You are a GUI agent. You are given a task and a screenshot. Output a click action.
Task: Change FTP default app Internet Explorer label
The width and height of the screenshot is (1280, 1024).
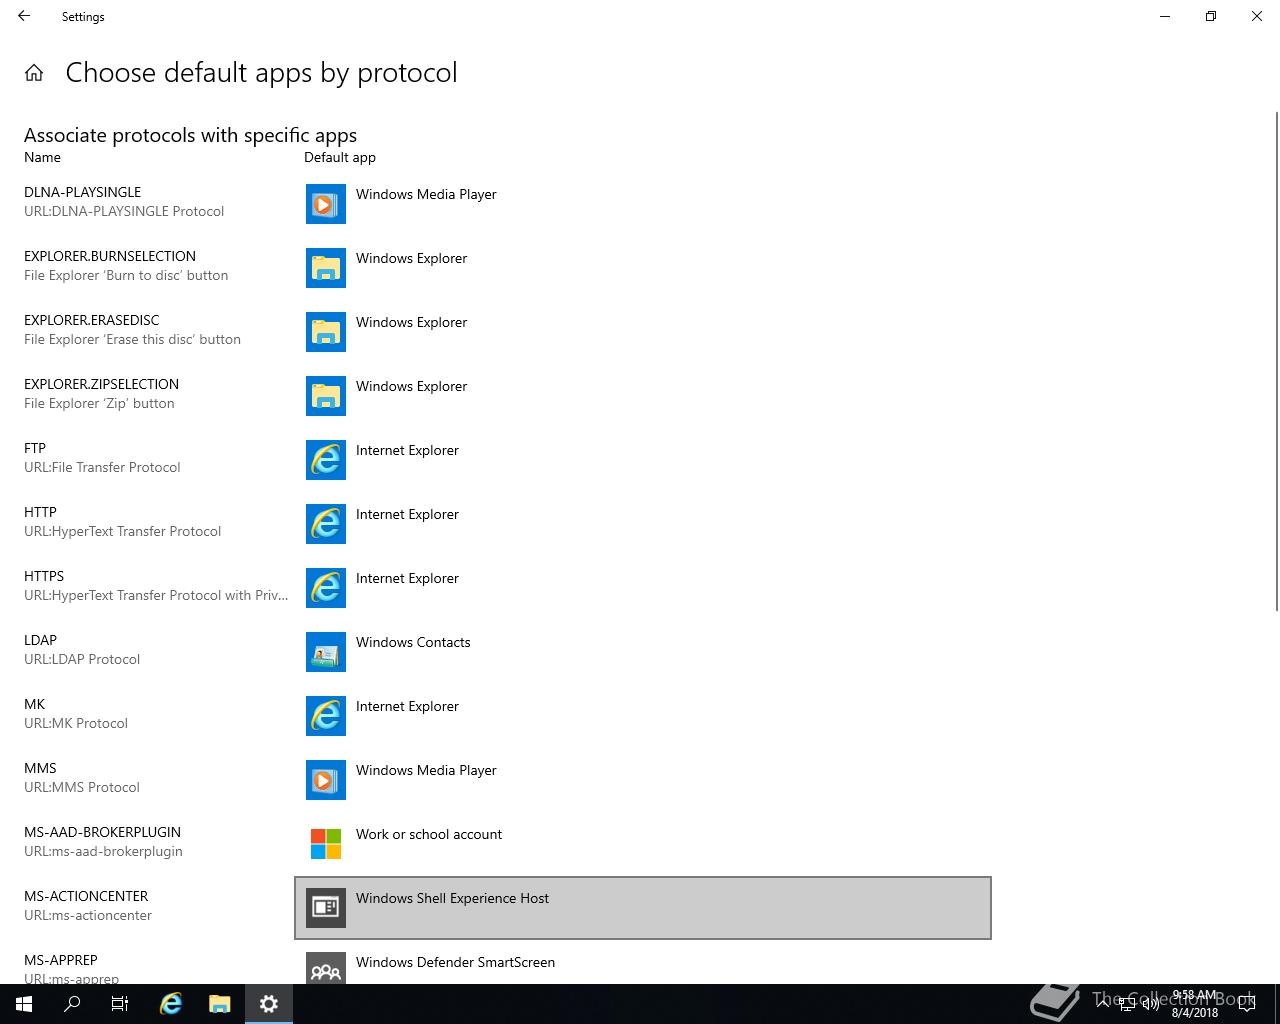pyautogui.click(x=407, y=450)
